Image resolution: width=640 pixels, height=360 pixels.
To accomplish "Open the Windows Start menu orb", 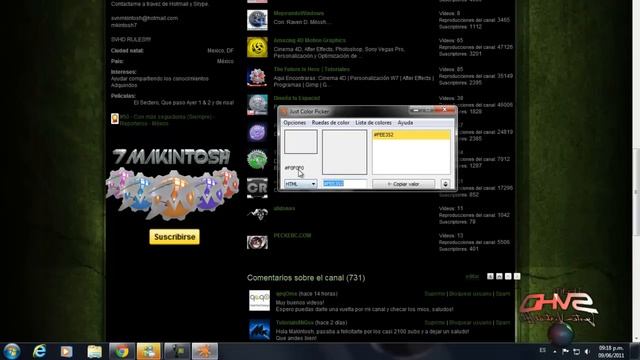I will coord(11,351).
